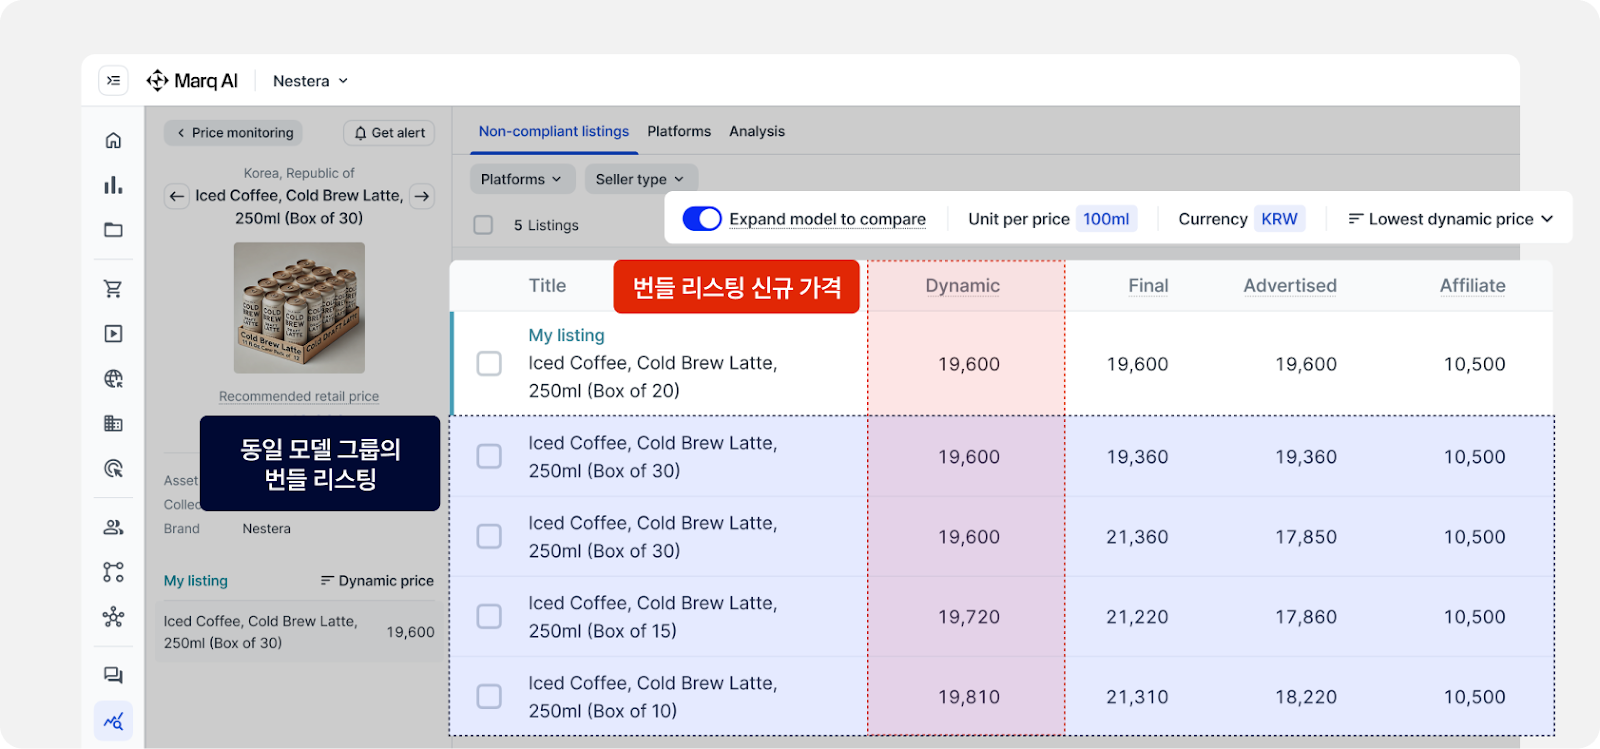Click the Final price 19,360 cell
The height and width of the screenshot is (749, 1600).
pos(1137,457)
